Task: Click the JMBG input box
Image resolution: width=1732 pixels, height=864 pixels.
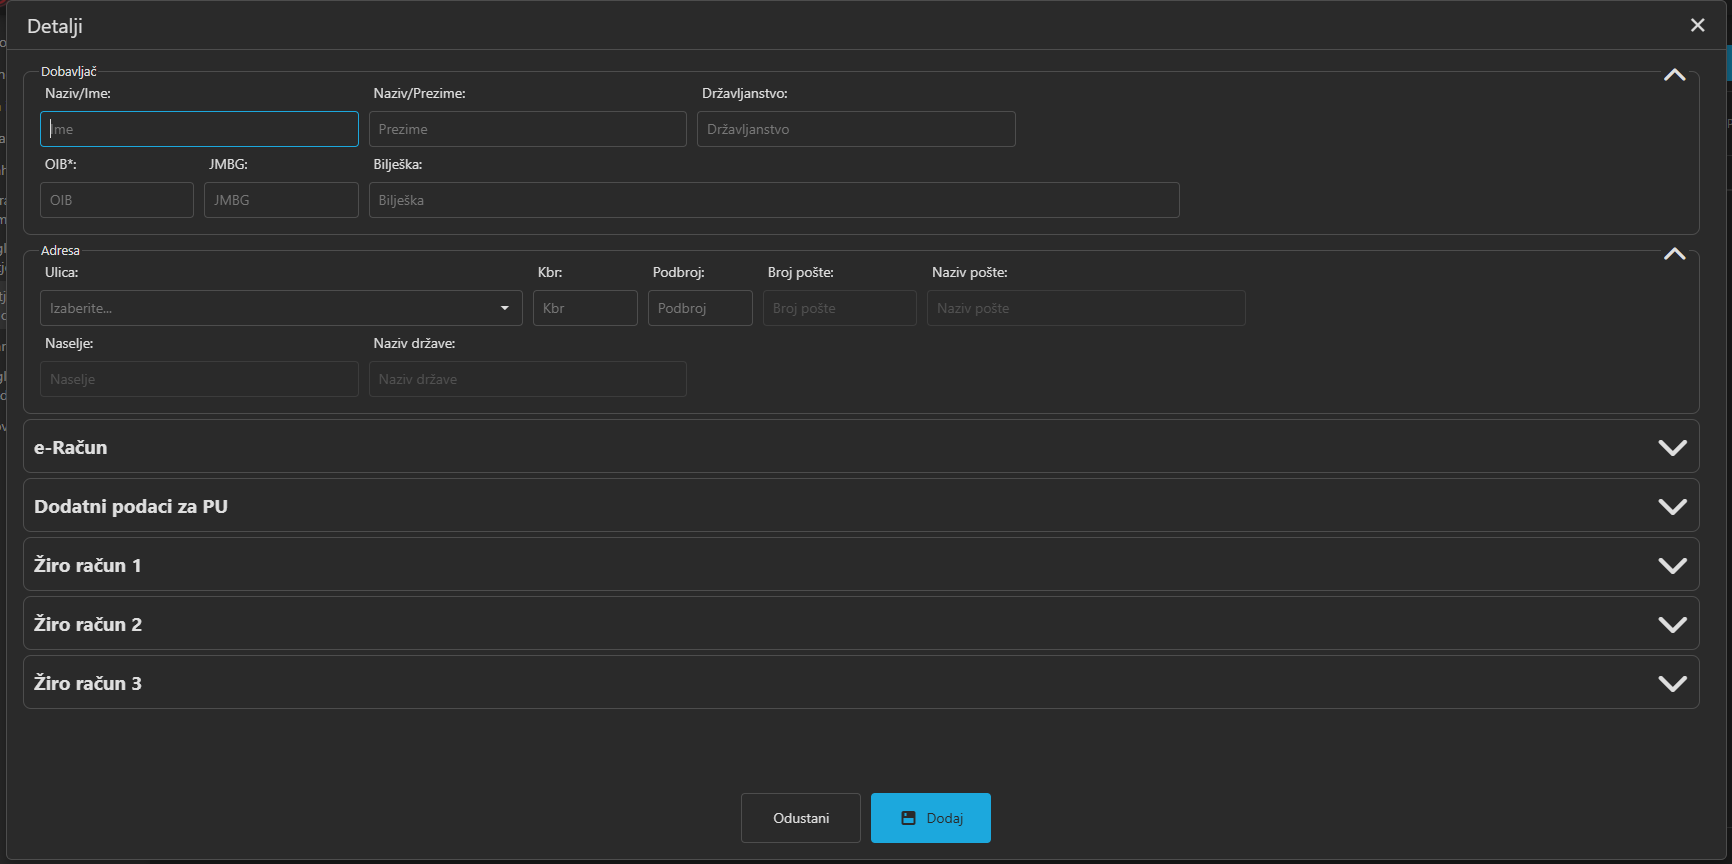Action: pos(281,200)
